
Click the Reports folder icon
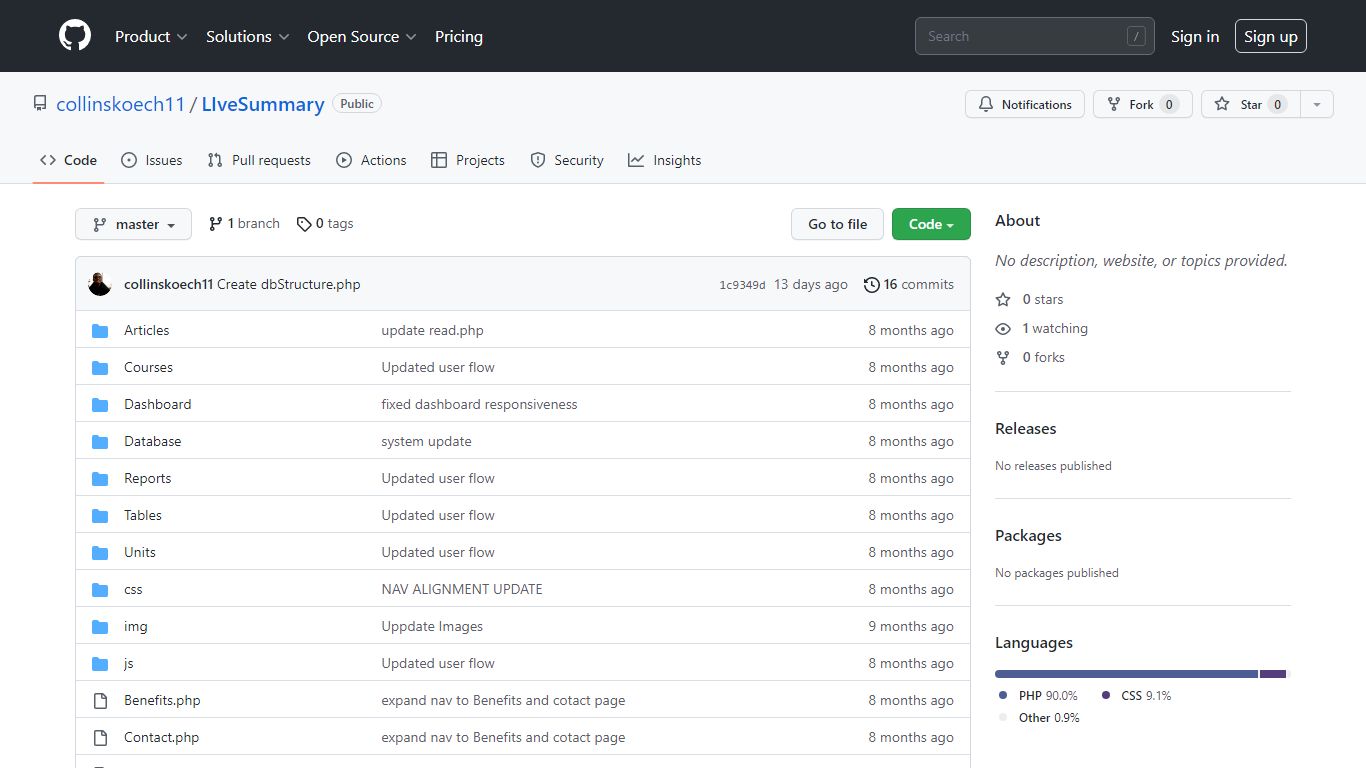tap(100, 478)
